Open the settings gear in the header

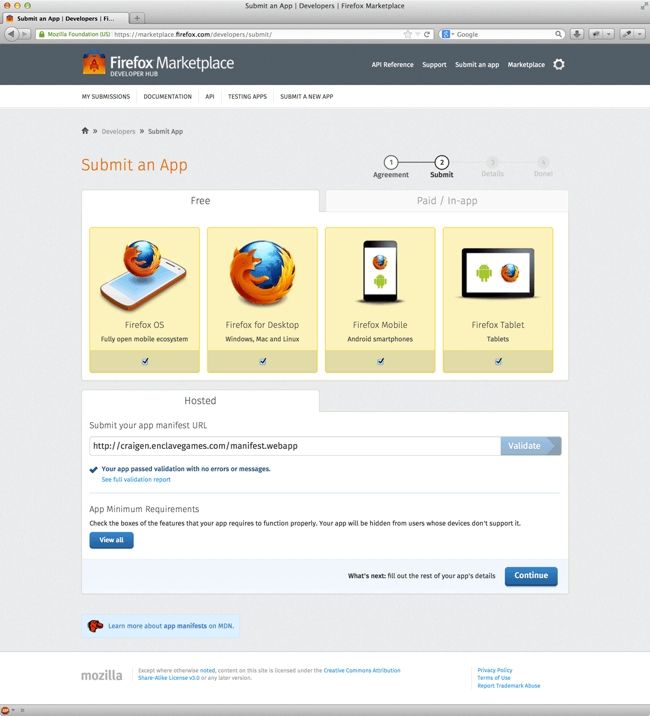559,64
